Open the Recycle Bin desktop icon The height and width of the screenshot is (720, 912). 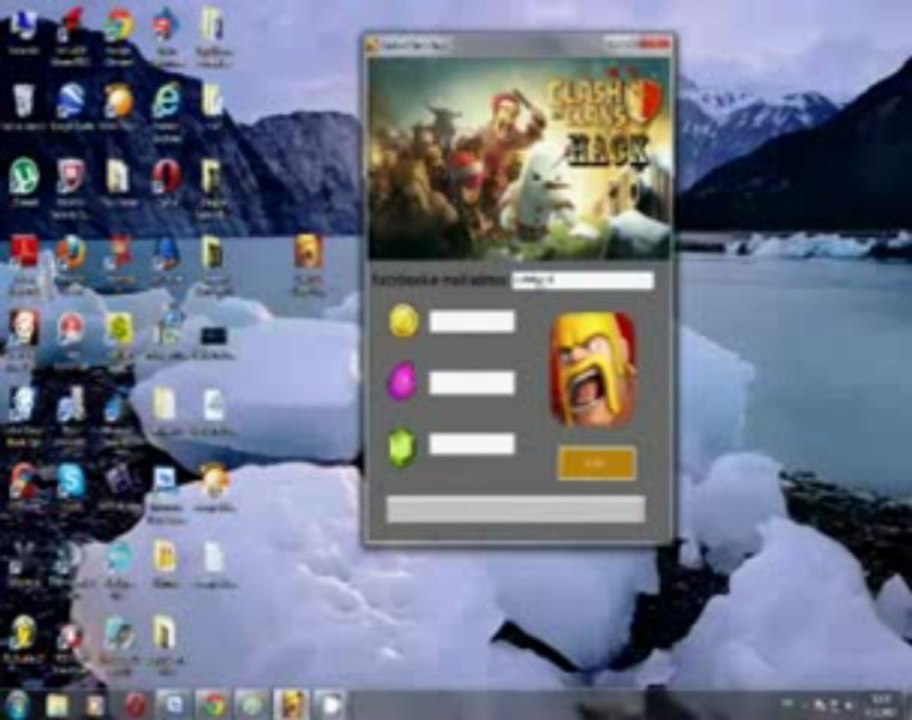click(x=22, y=100)
